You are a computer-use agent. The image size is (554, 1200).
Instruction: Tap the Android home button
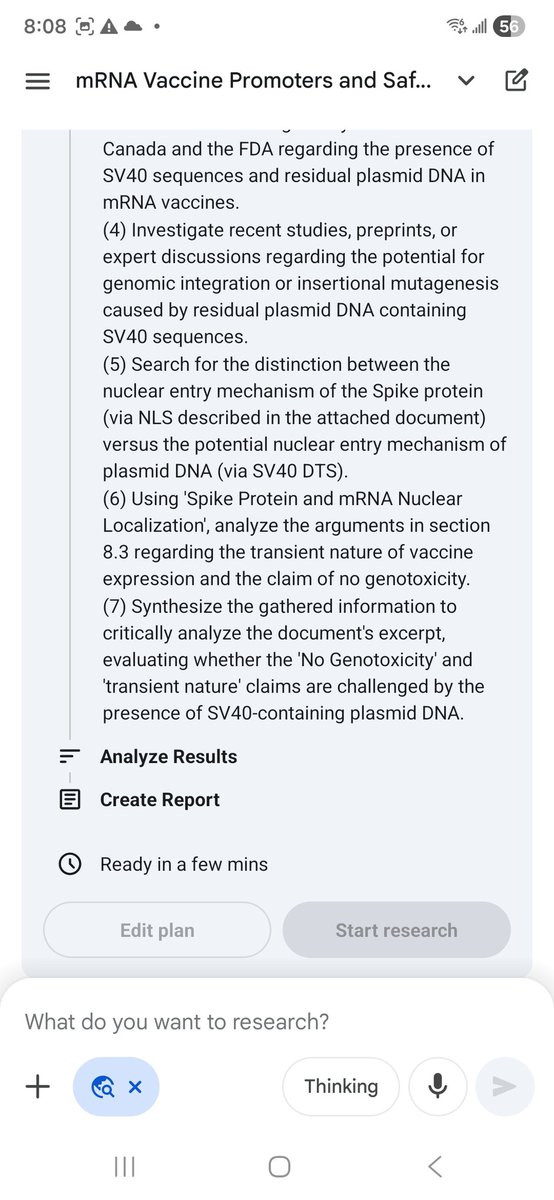tap(280, 1166)
